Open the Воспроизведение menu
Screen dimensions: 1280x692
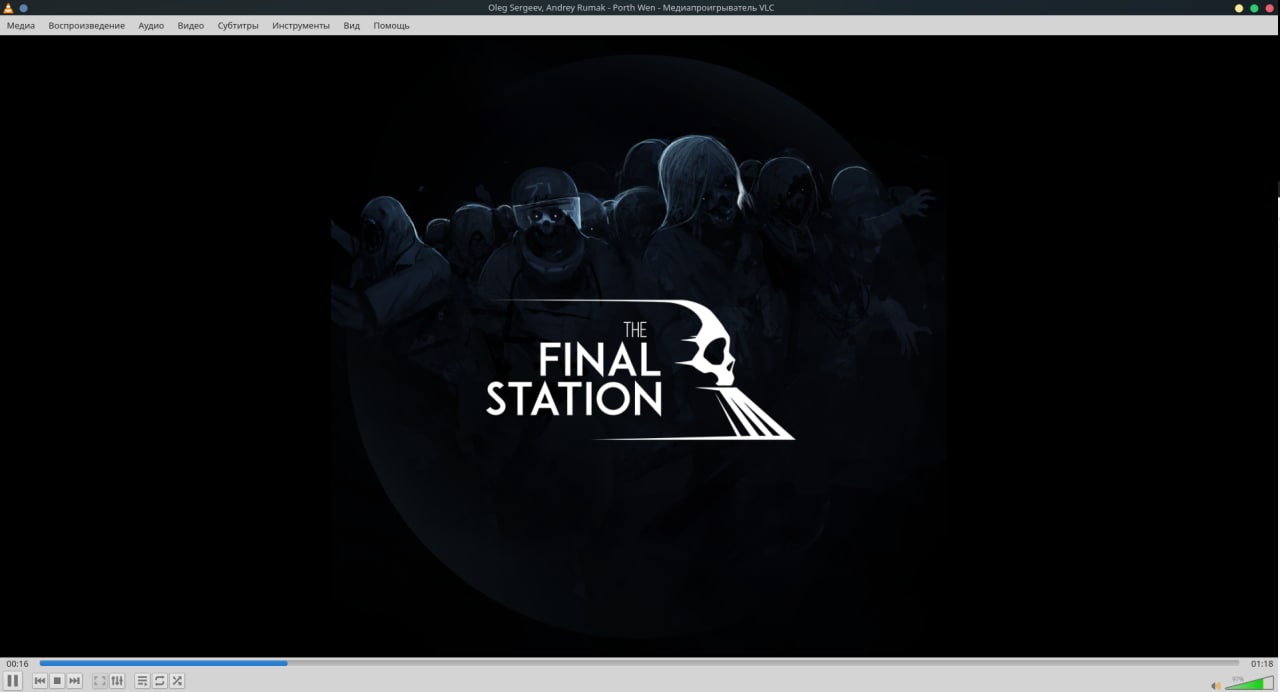(87, 26)
